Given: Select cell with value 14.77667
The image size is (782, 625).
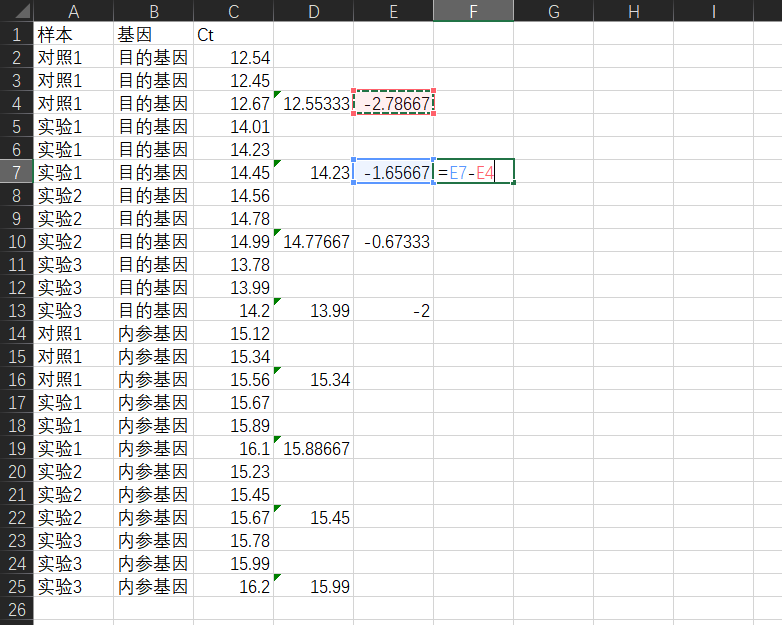Looking at the screenshot, I should pos(313,241).
